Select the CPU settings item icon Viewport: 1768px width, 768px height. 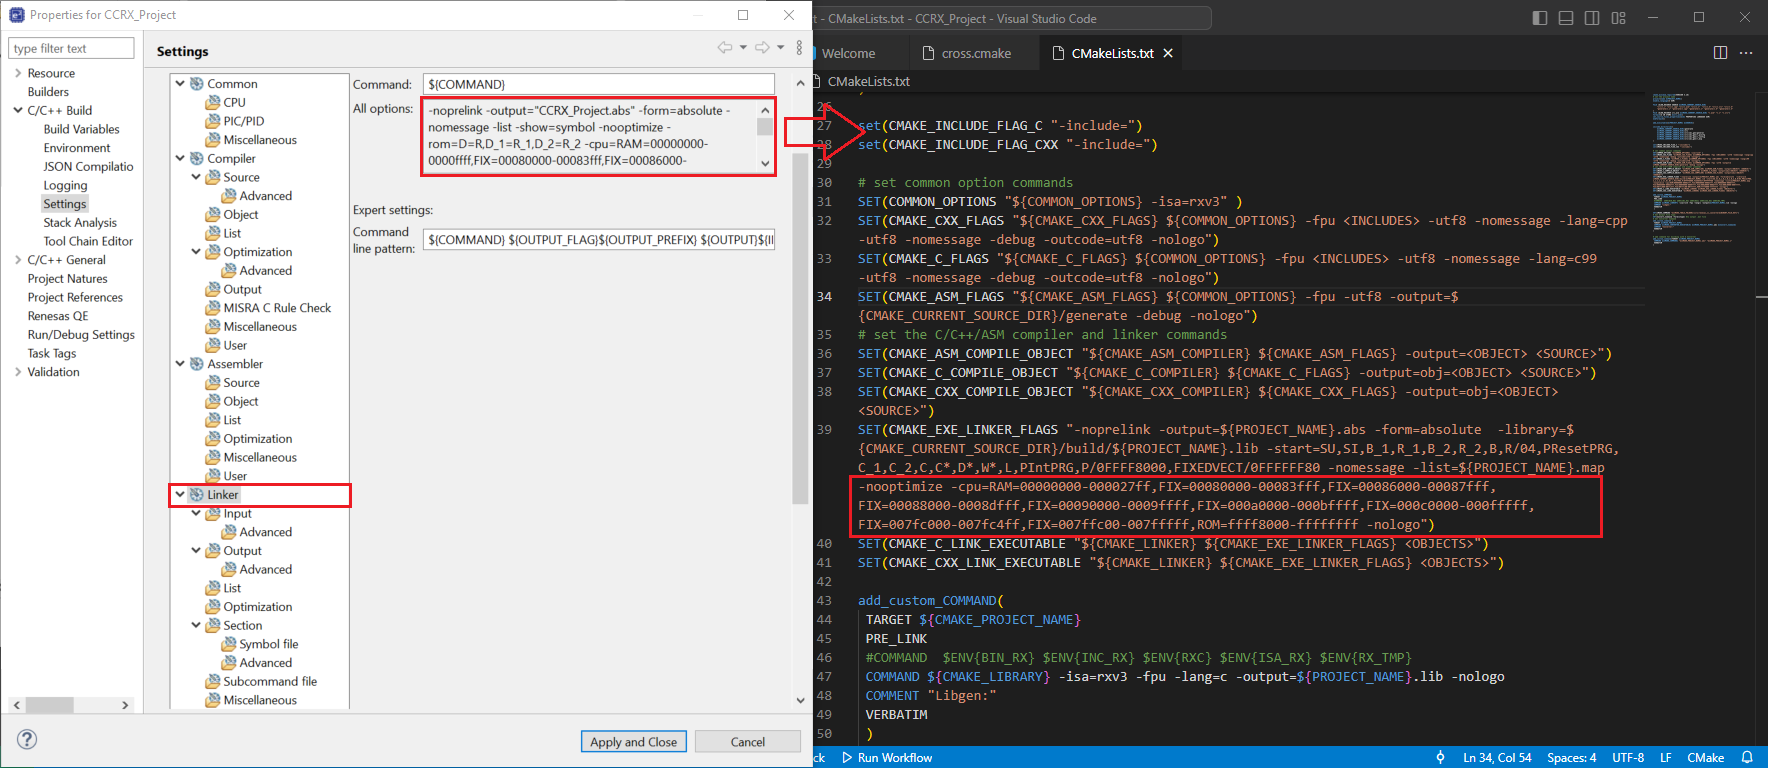213,102
